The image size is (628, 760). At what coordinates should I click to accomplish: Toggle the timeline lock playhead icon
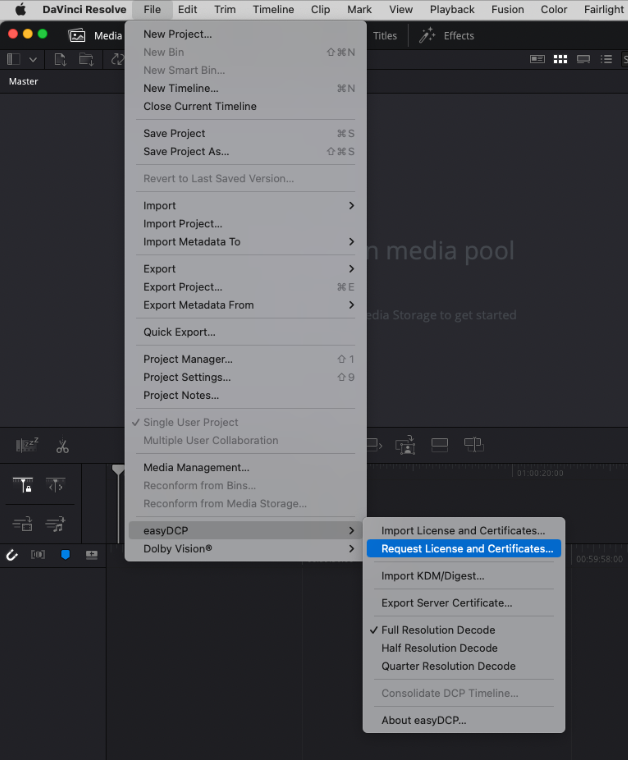point(23,484)
